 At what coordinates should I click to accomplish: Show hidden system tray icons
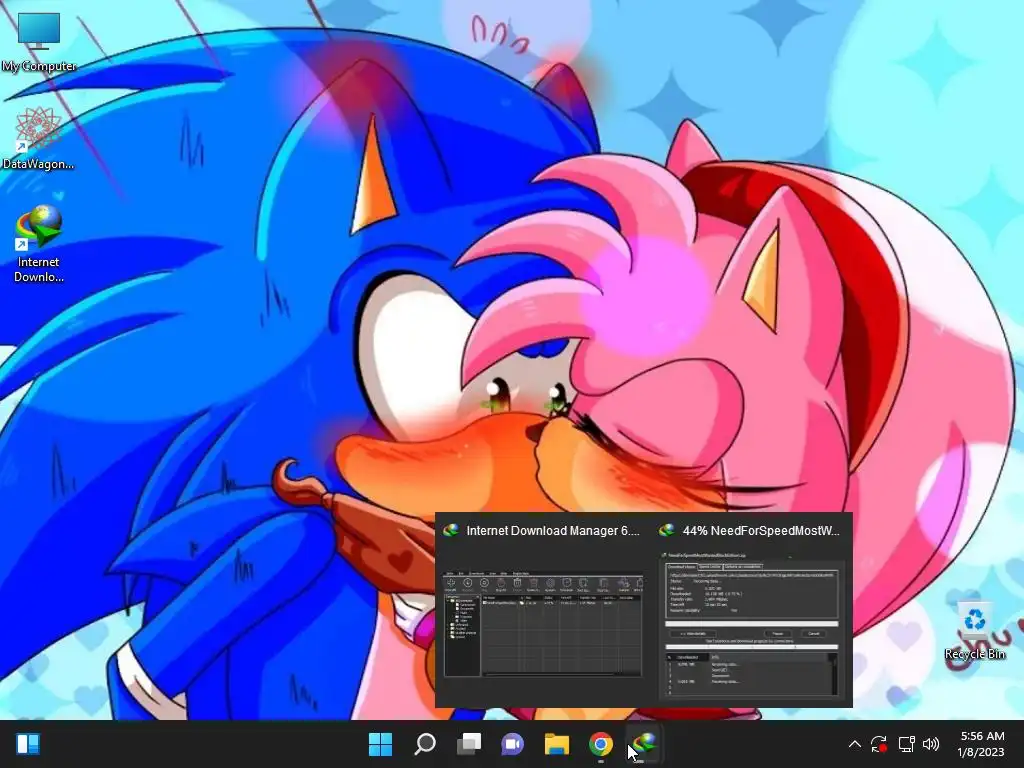(x=854, y=744)
